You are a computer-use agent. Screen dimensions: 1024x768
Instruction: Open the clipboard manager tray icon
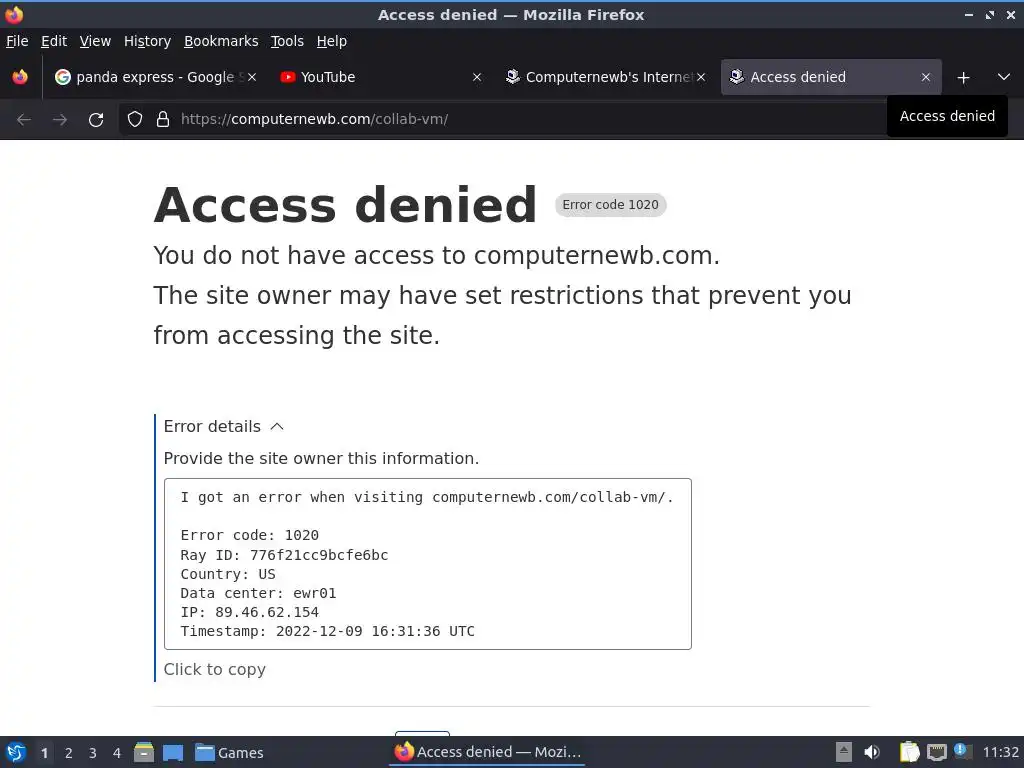tap(909, 752)
